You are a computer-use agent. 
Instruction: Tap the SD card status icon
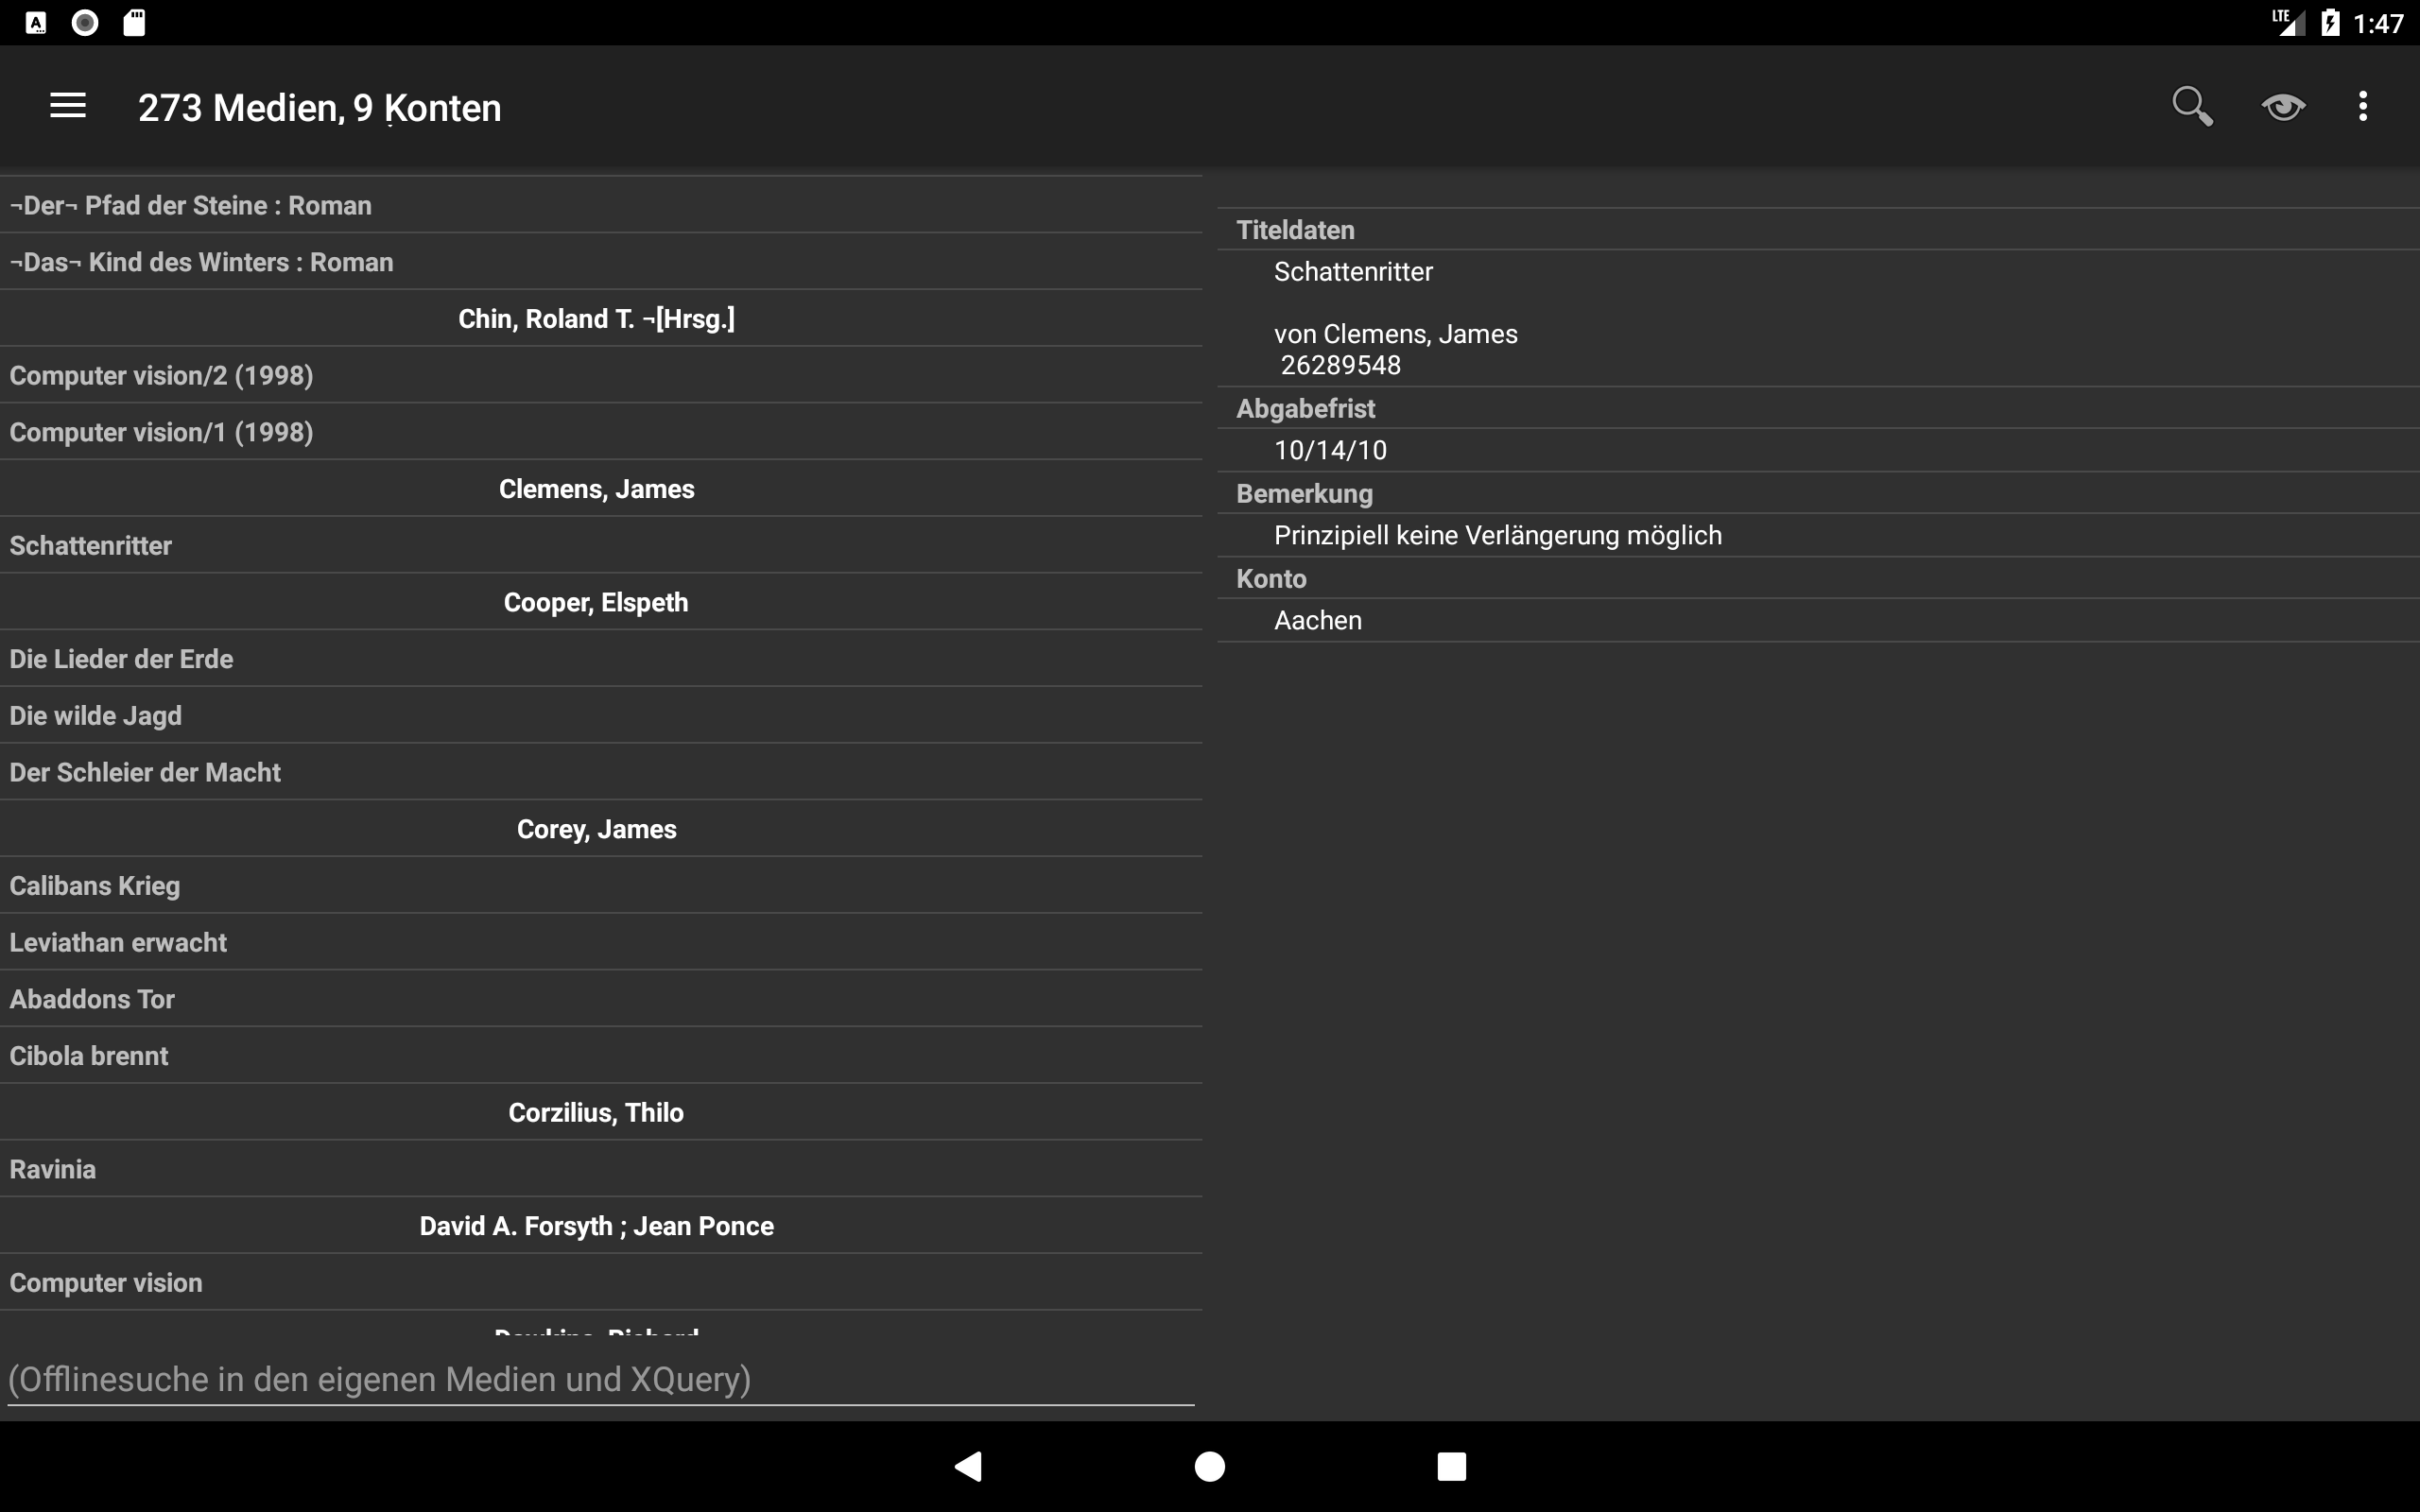134,22
